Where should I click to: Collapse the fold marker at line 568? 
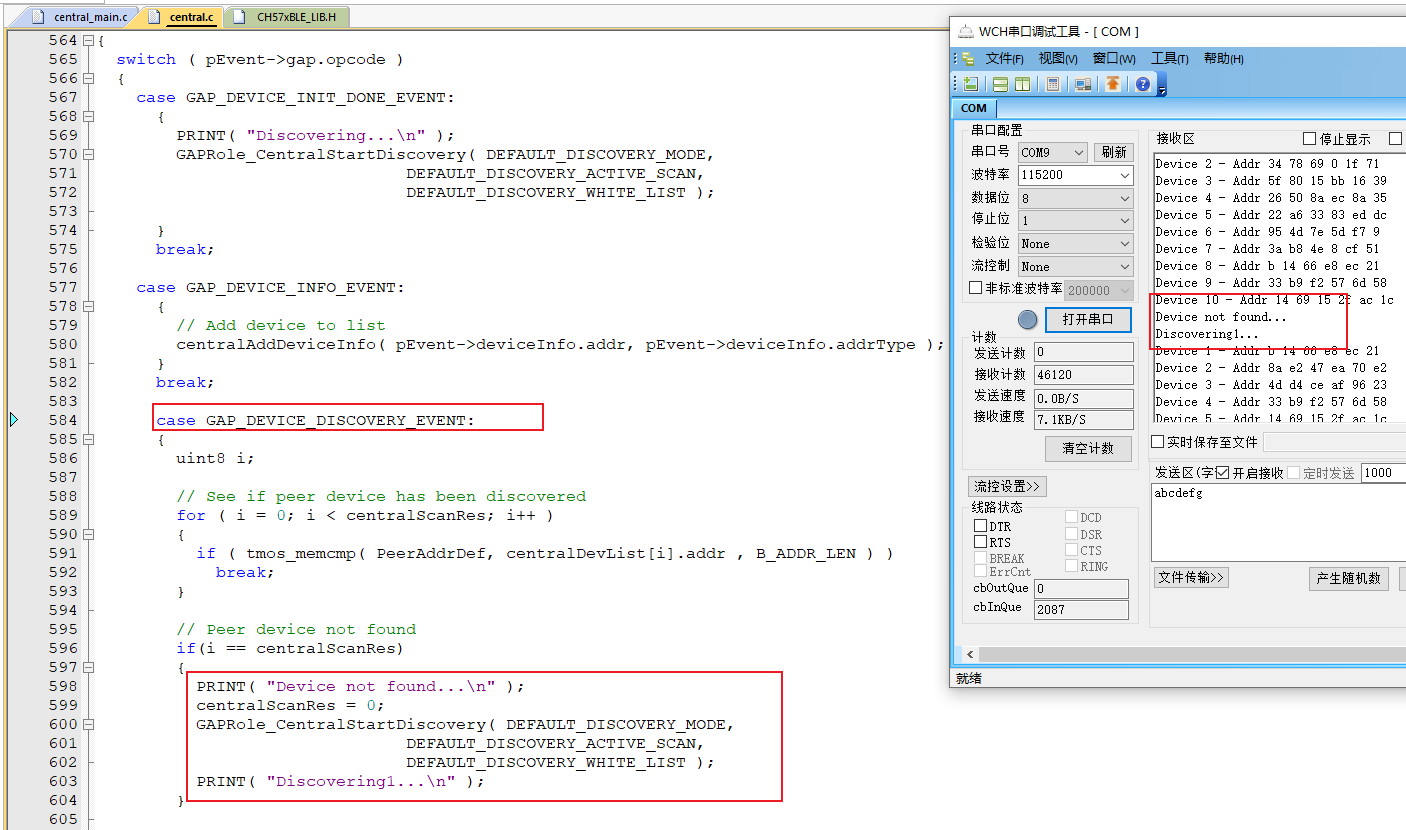point(88,117)
